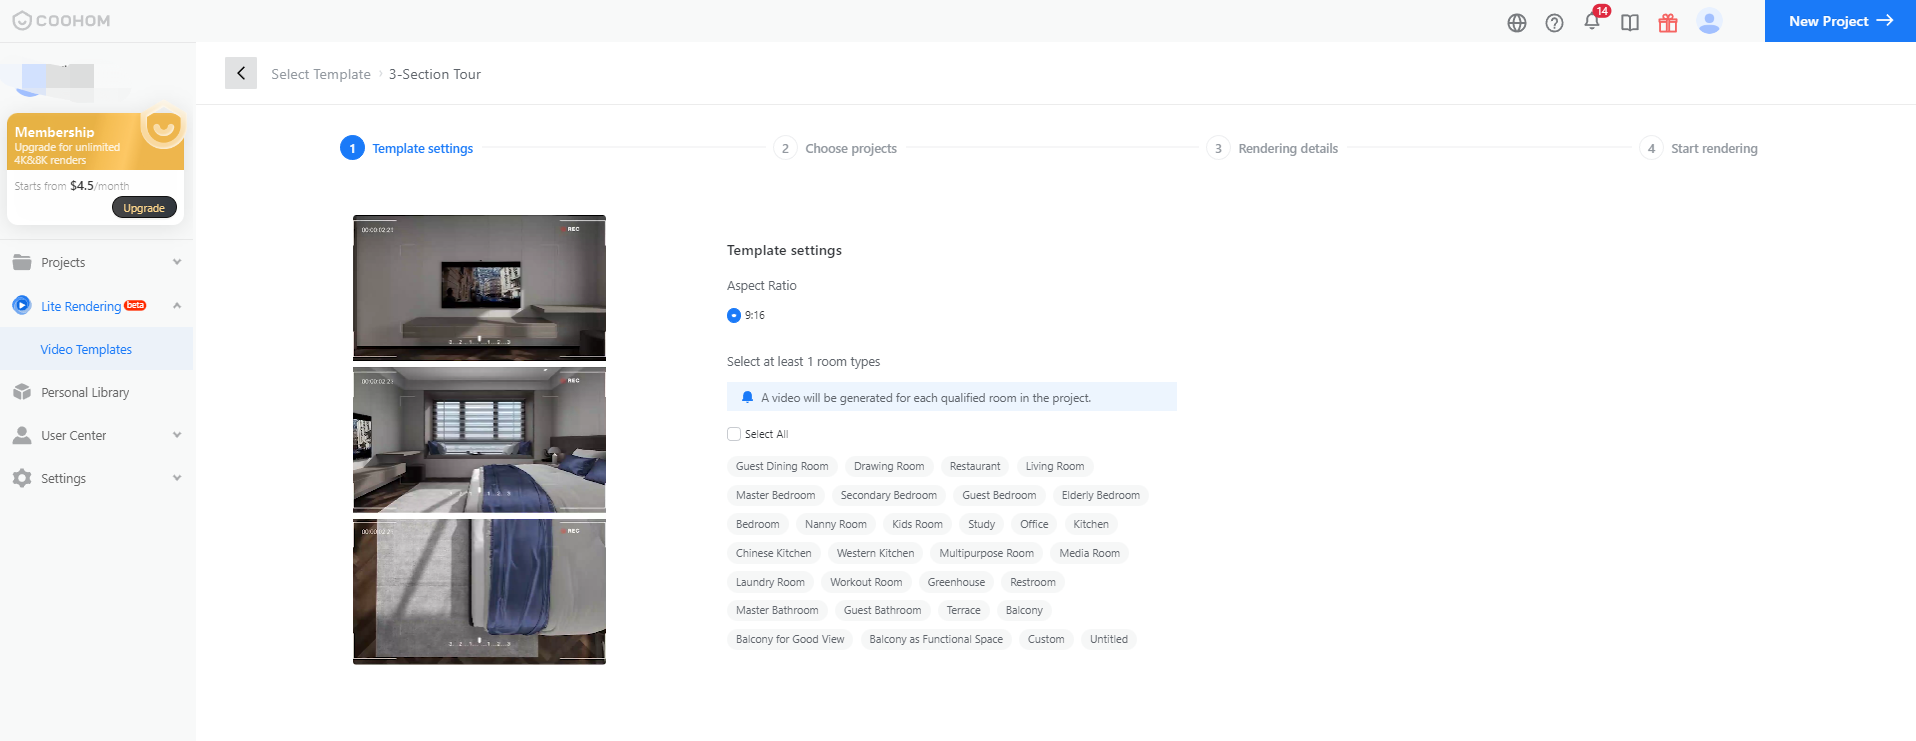Select the 9:16 aspect ratio radio button
Screen dimensions: 1916x741
(x=734, y=316)
